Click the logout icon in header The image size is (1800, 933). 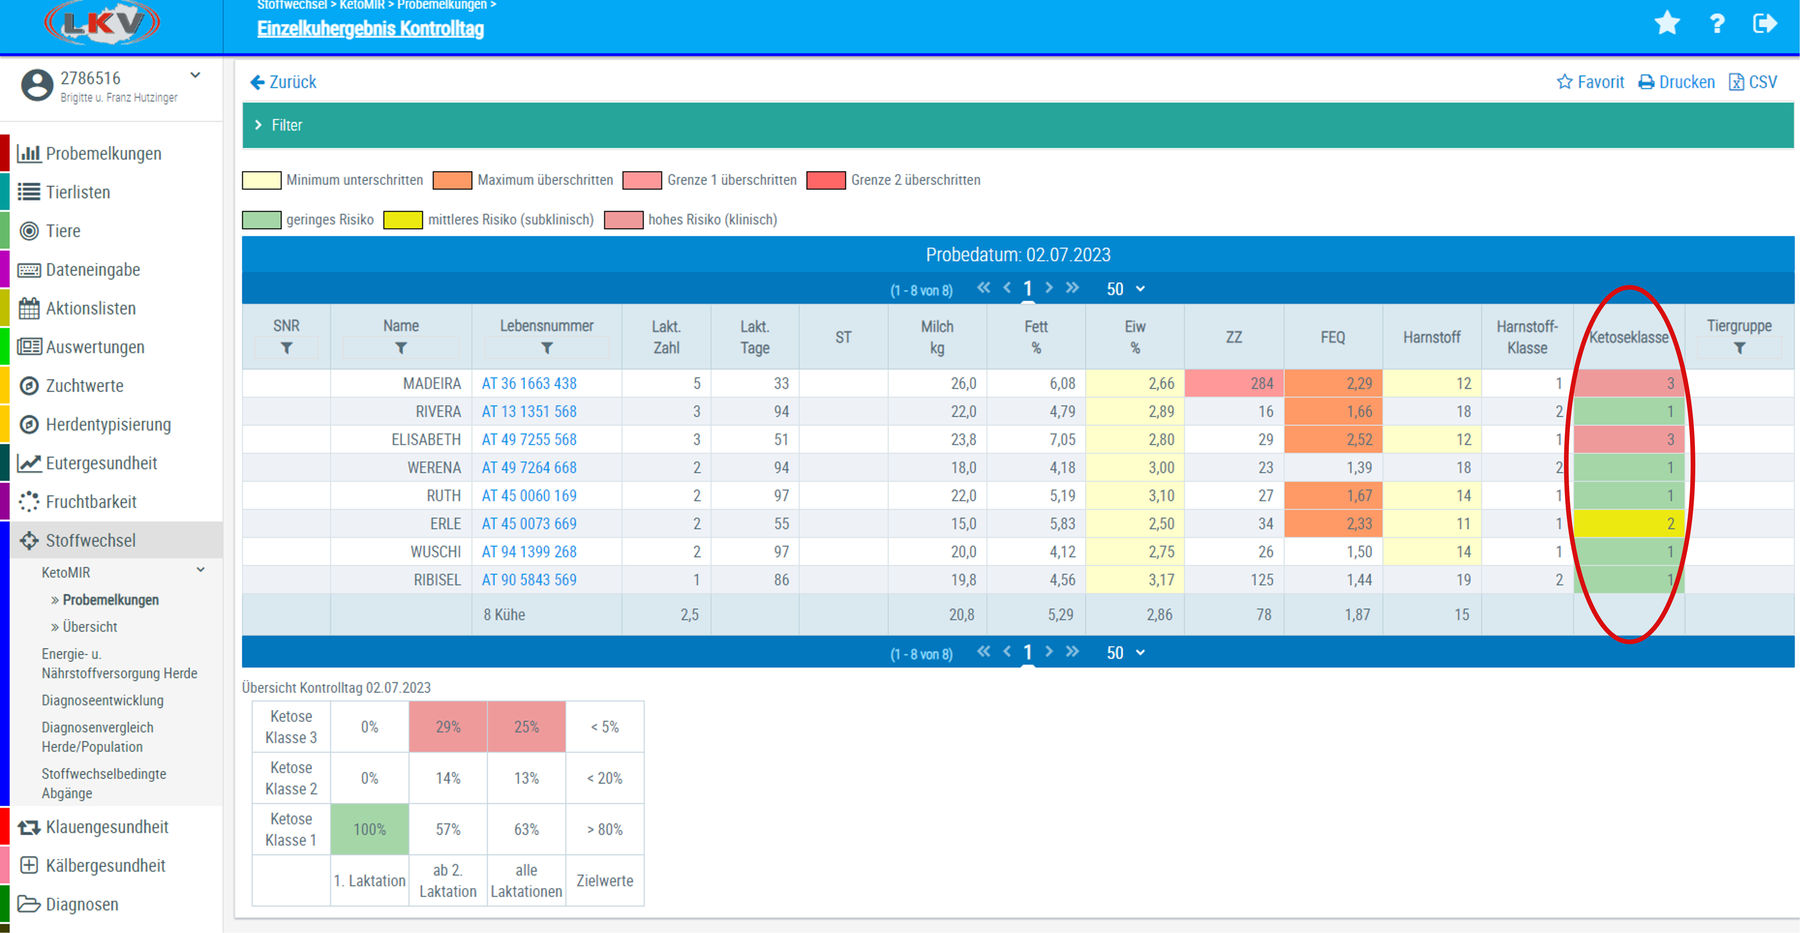pyautogui.click(x=1765, y=23)
